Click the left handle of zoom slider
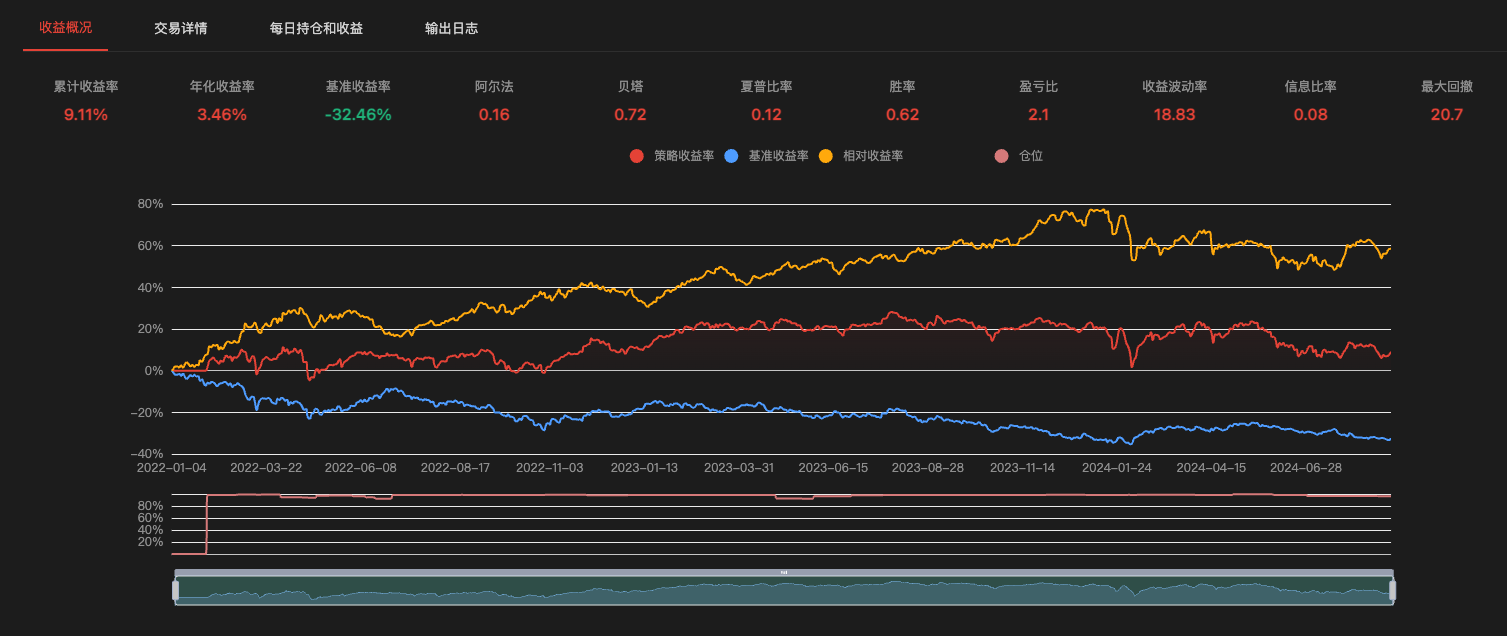1507x636 pixels. [176, 591]
